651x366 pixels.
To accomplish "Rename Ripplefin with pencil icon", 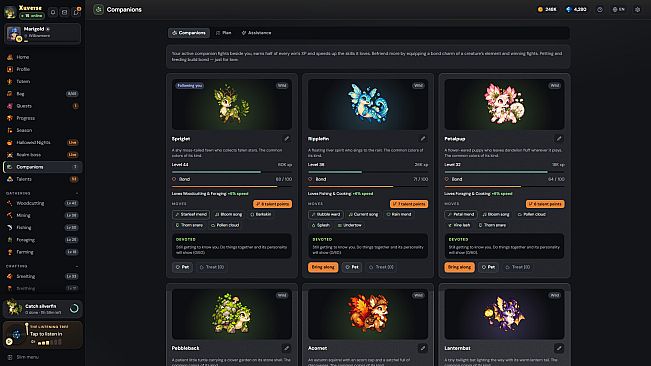I will (423, 139).
